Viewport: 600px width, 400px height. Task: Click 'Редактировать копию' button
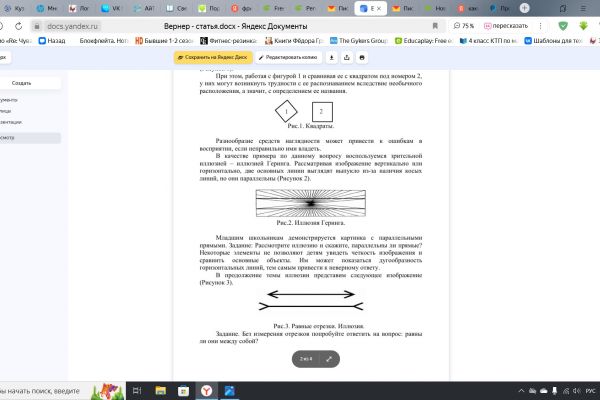click(x=289, y=57)
